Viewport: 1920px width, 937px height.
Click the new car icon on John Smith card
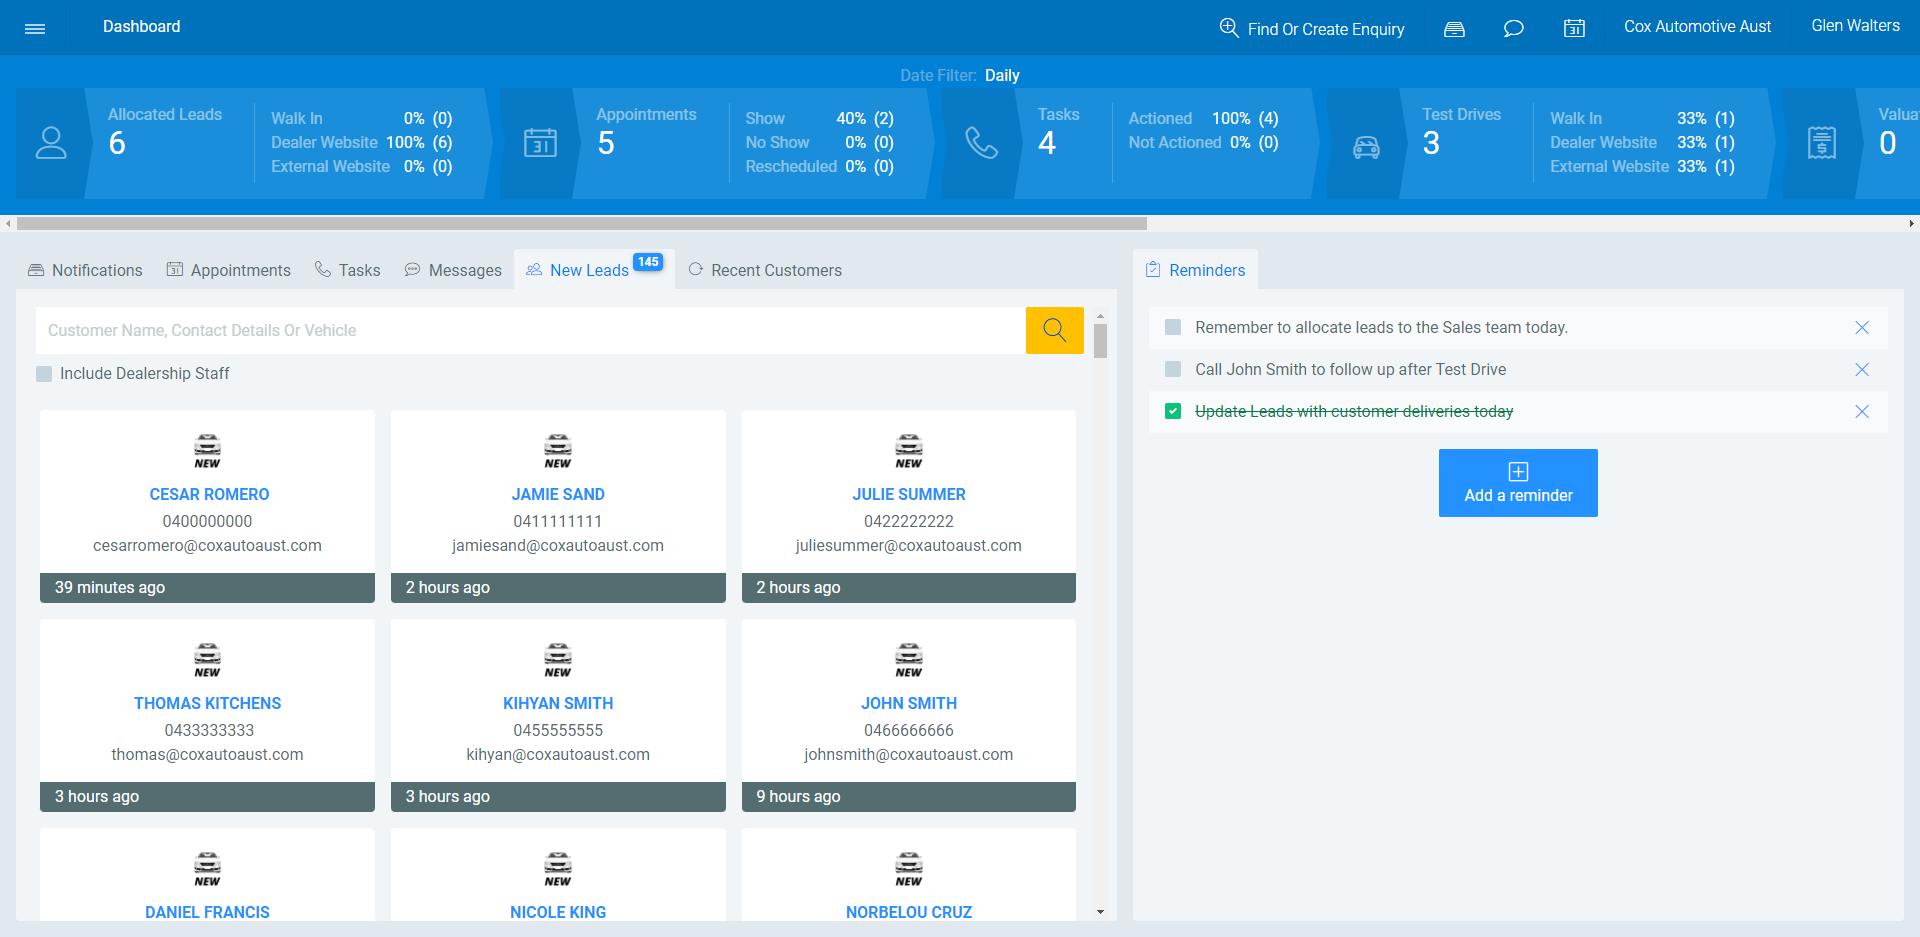tap(909, 660)
